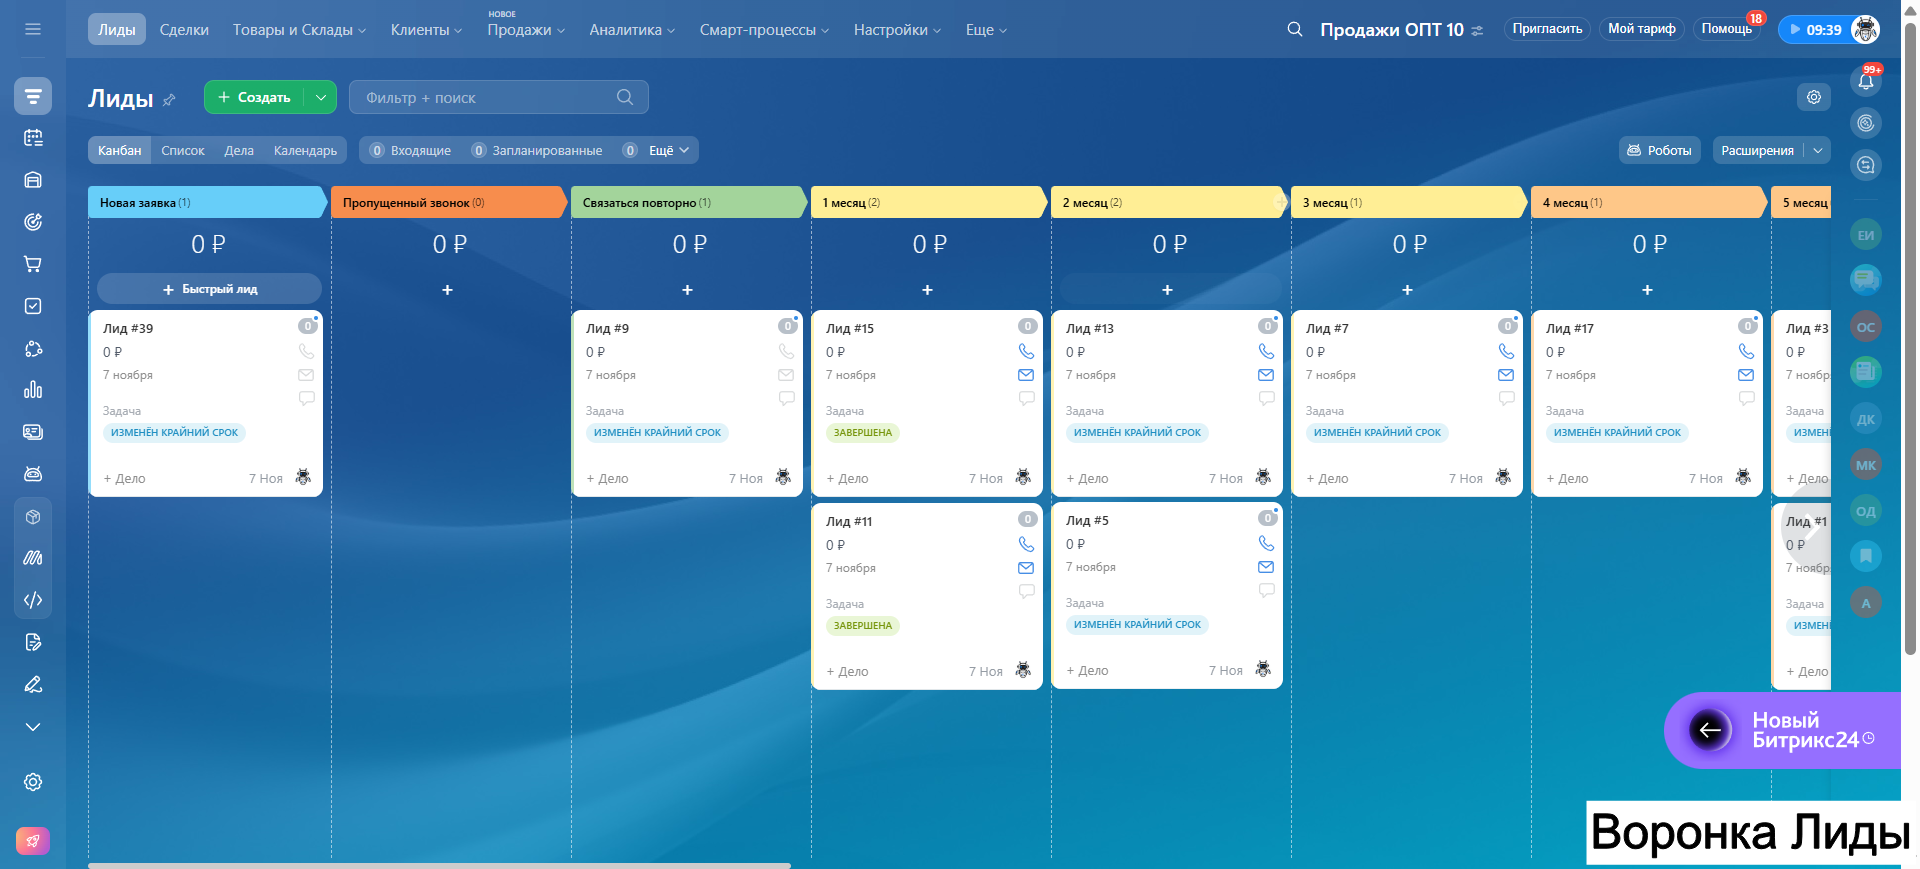Click back arrow on Новый Битрикс24 banner
This screenshot has width=1920, height=869.
[x=1710, y=730]
